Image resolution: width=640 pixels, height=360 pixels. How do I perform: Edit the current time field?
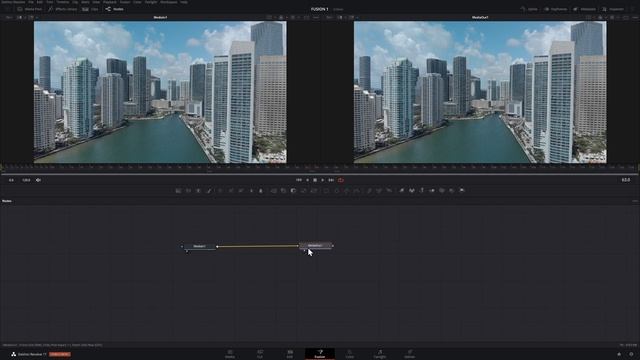(x=626, y=180)
